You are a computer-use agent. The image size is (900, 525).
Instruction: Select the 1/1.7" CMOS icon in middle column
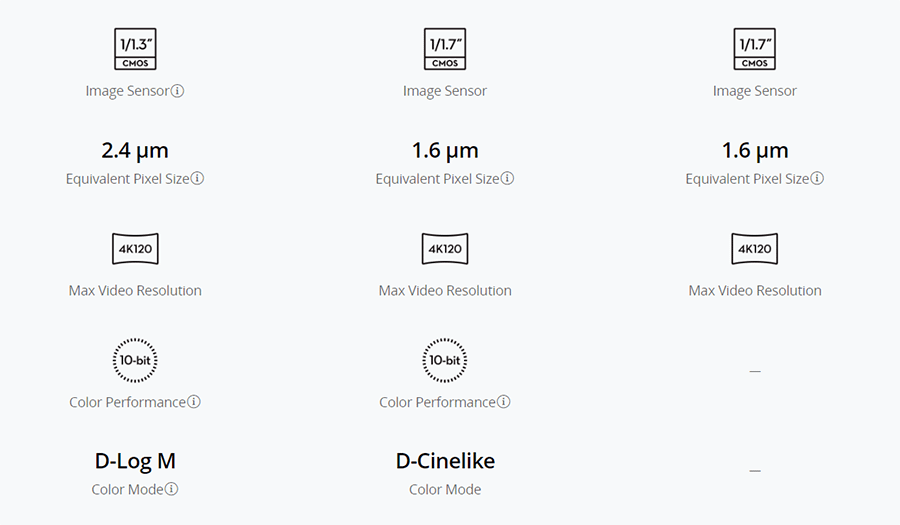pos(445,50)
